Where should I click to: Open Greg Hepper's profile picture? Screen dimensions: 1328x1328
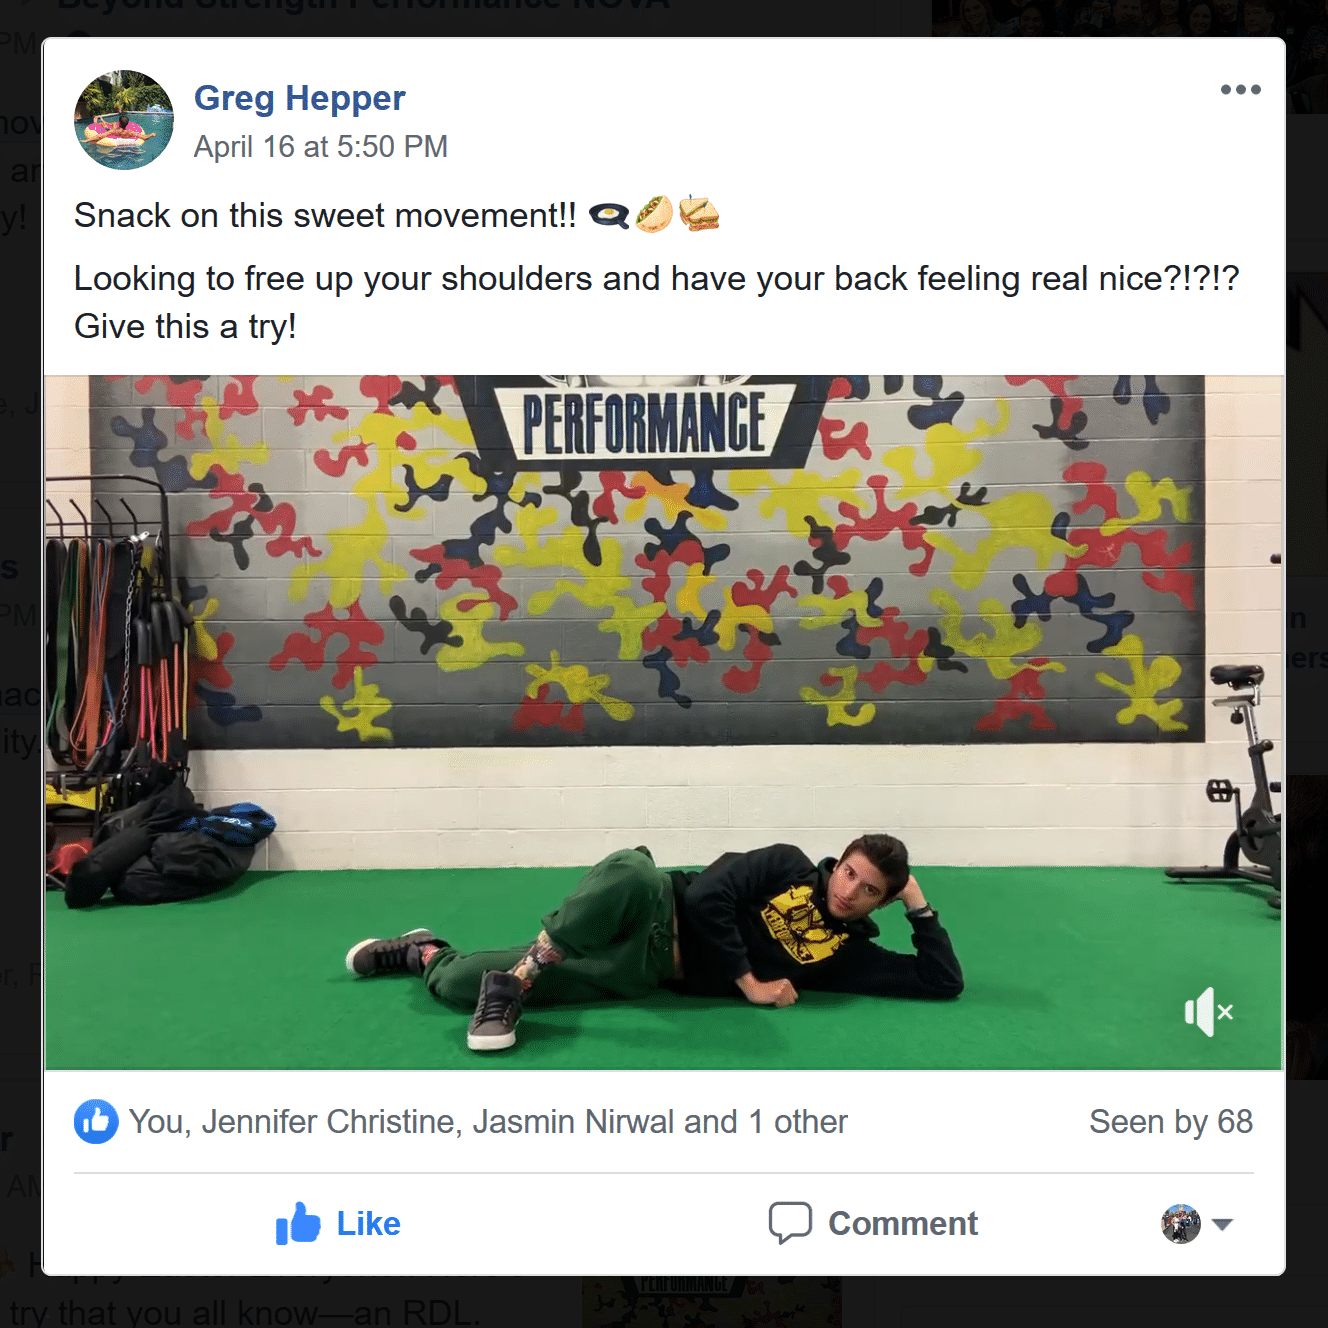click(124, 120)
